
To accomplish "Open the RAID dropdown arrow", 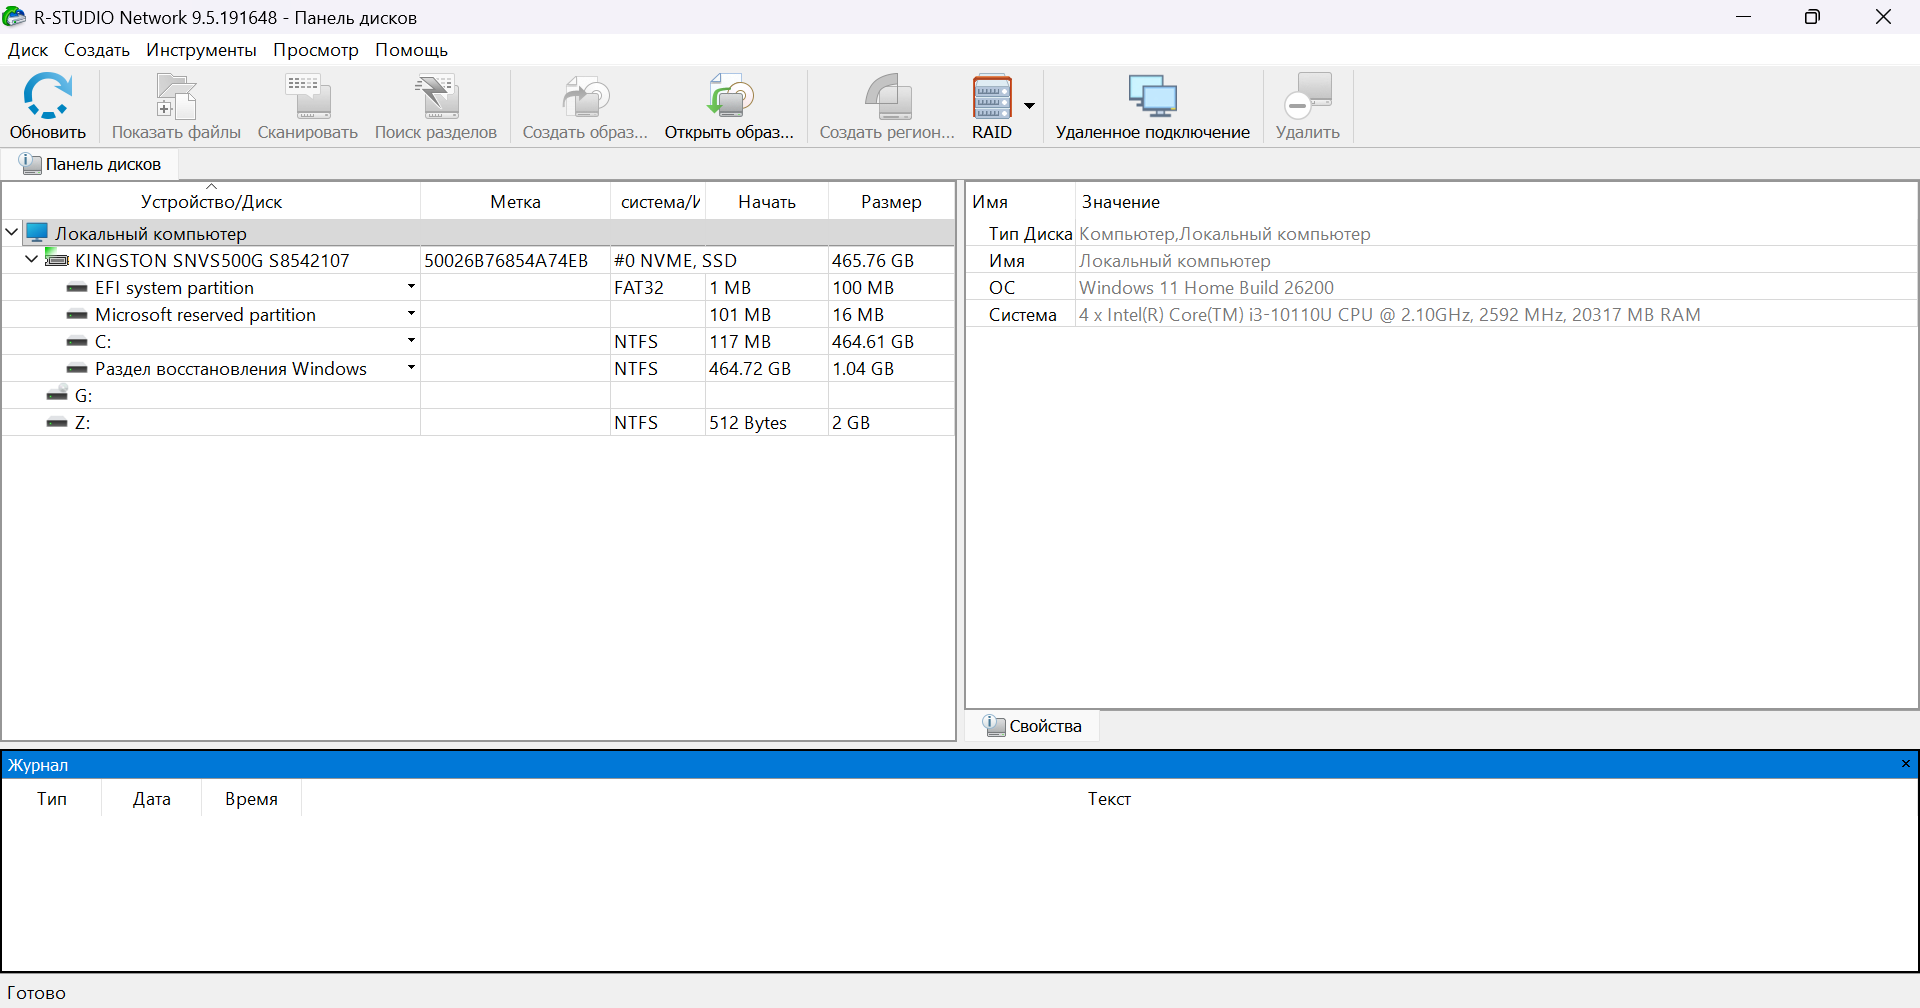I will click(1029, 106).
